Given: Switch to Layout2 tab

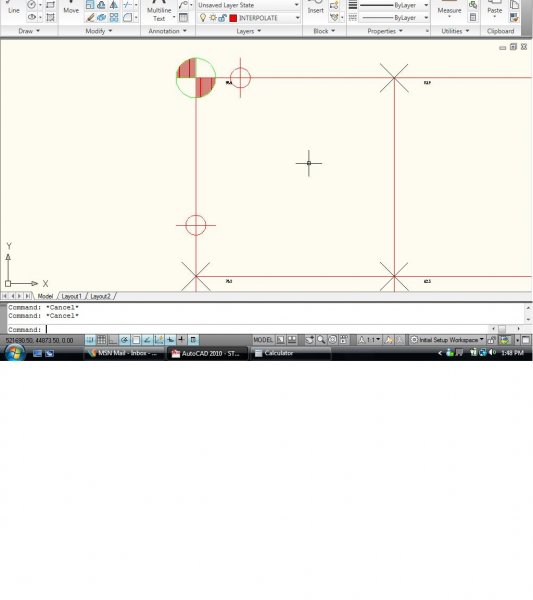Looking at the screenshot, I should pyautogui.click(x=100, y=296).
